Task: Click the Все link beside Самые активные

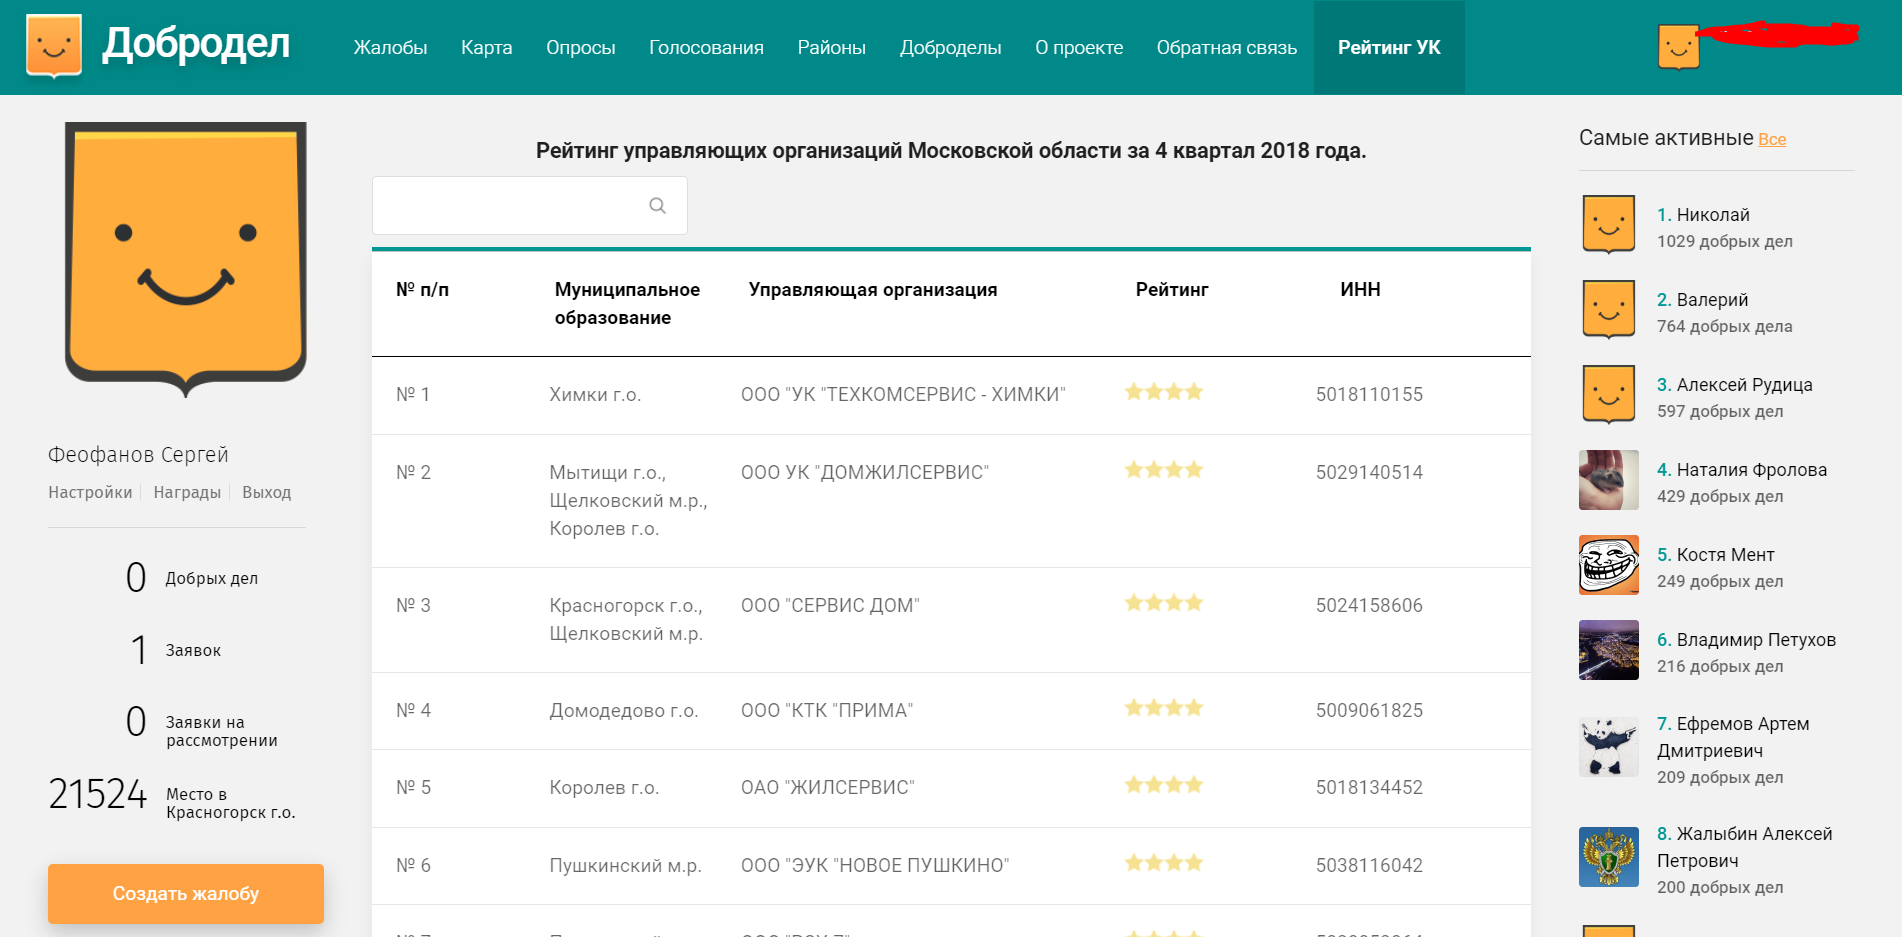Action: point(1772,140)
